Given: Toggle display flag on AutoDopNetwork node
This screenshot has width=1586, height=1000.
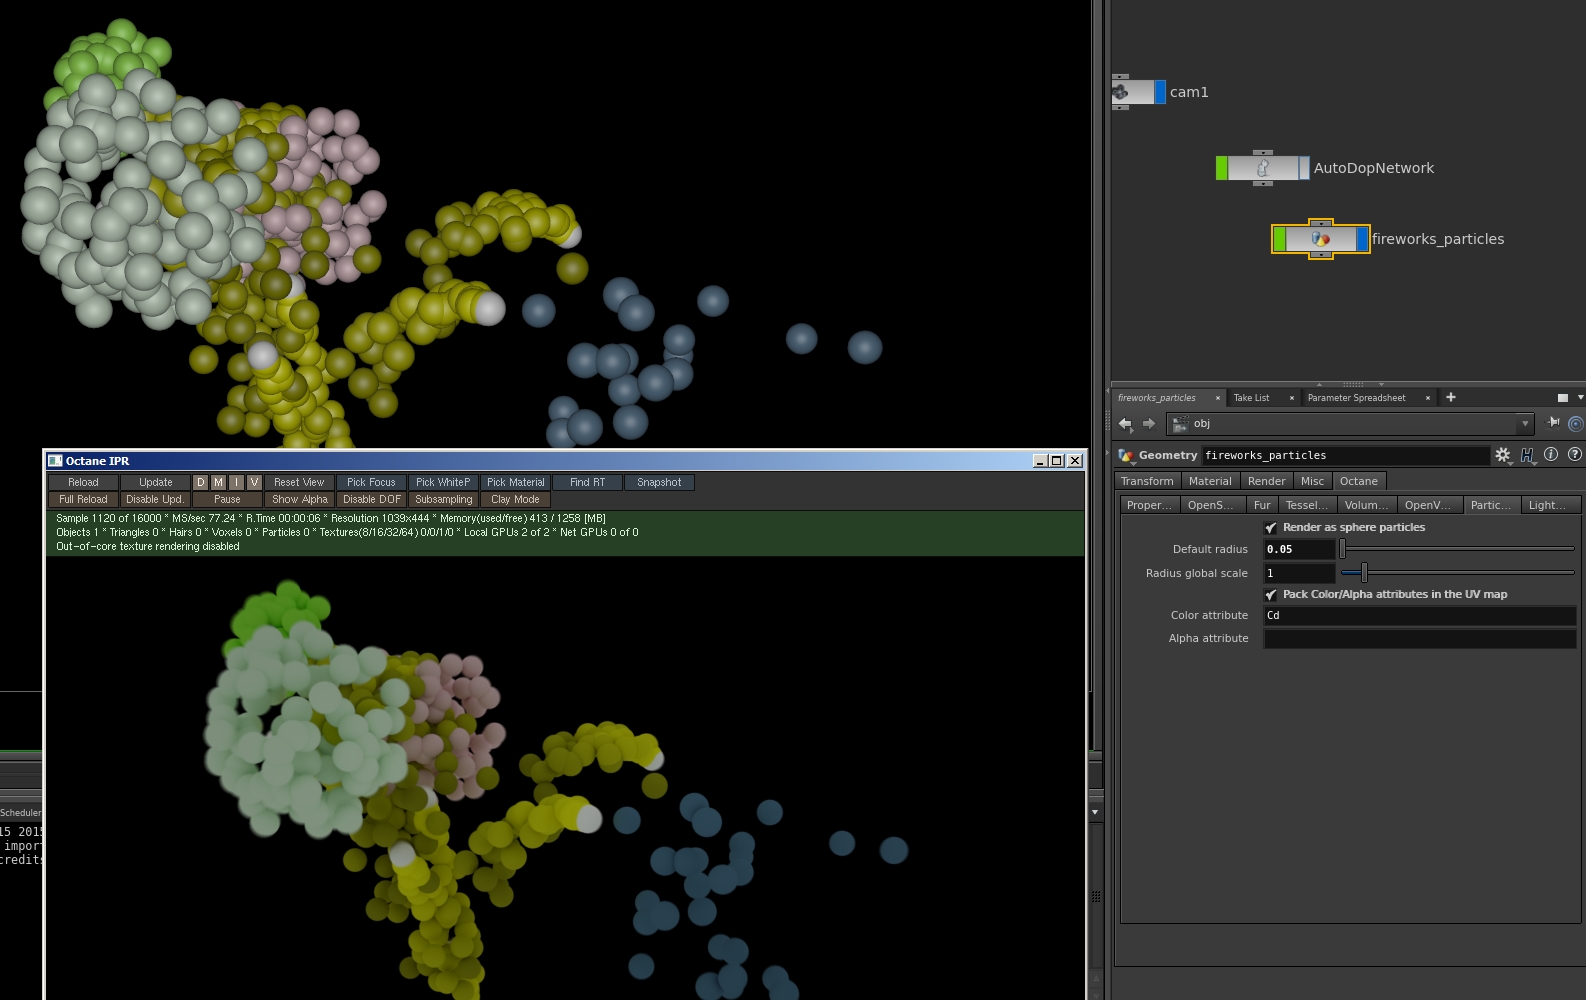Looking at the screenshot, I should pyautogui.click(x=1304, y=168).
